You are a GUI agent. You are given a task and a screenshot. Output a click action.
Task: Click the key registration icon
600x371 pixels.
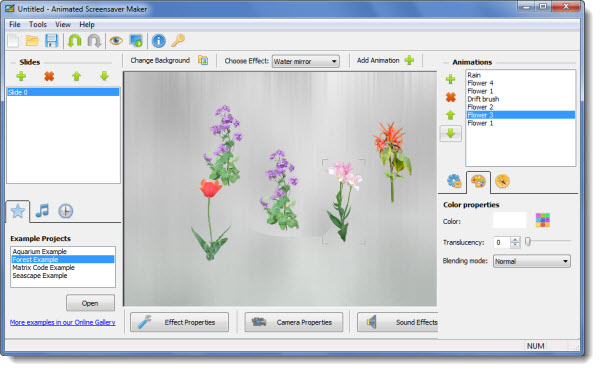pos(178,41)
